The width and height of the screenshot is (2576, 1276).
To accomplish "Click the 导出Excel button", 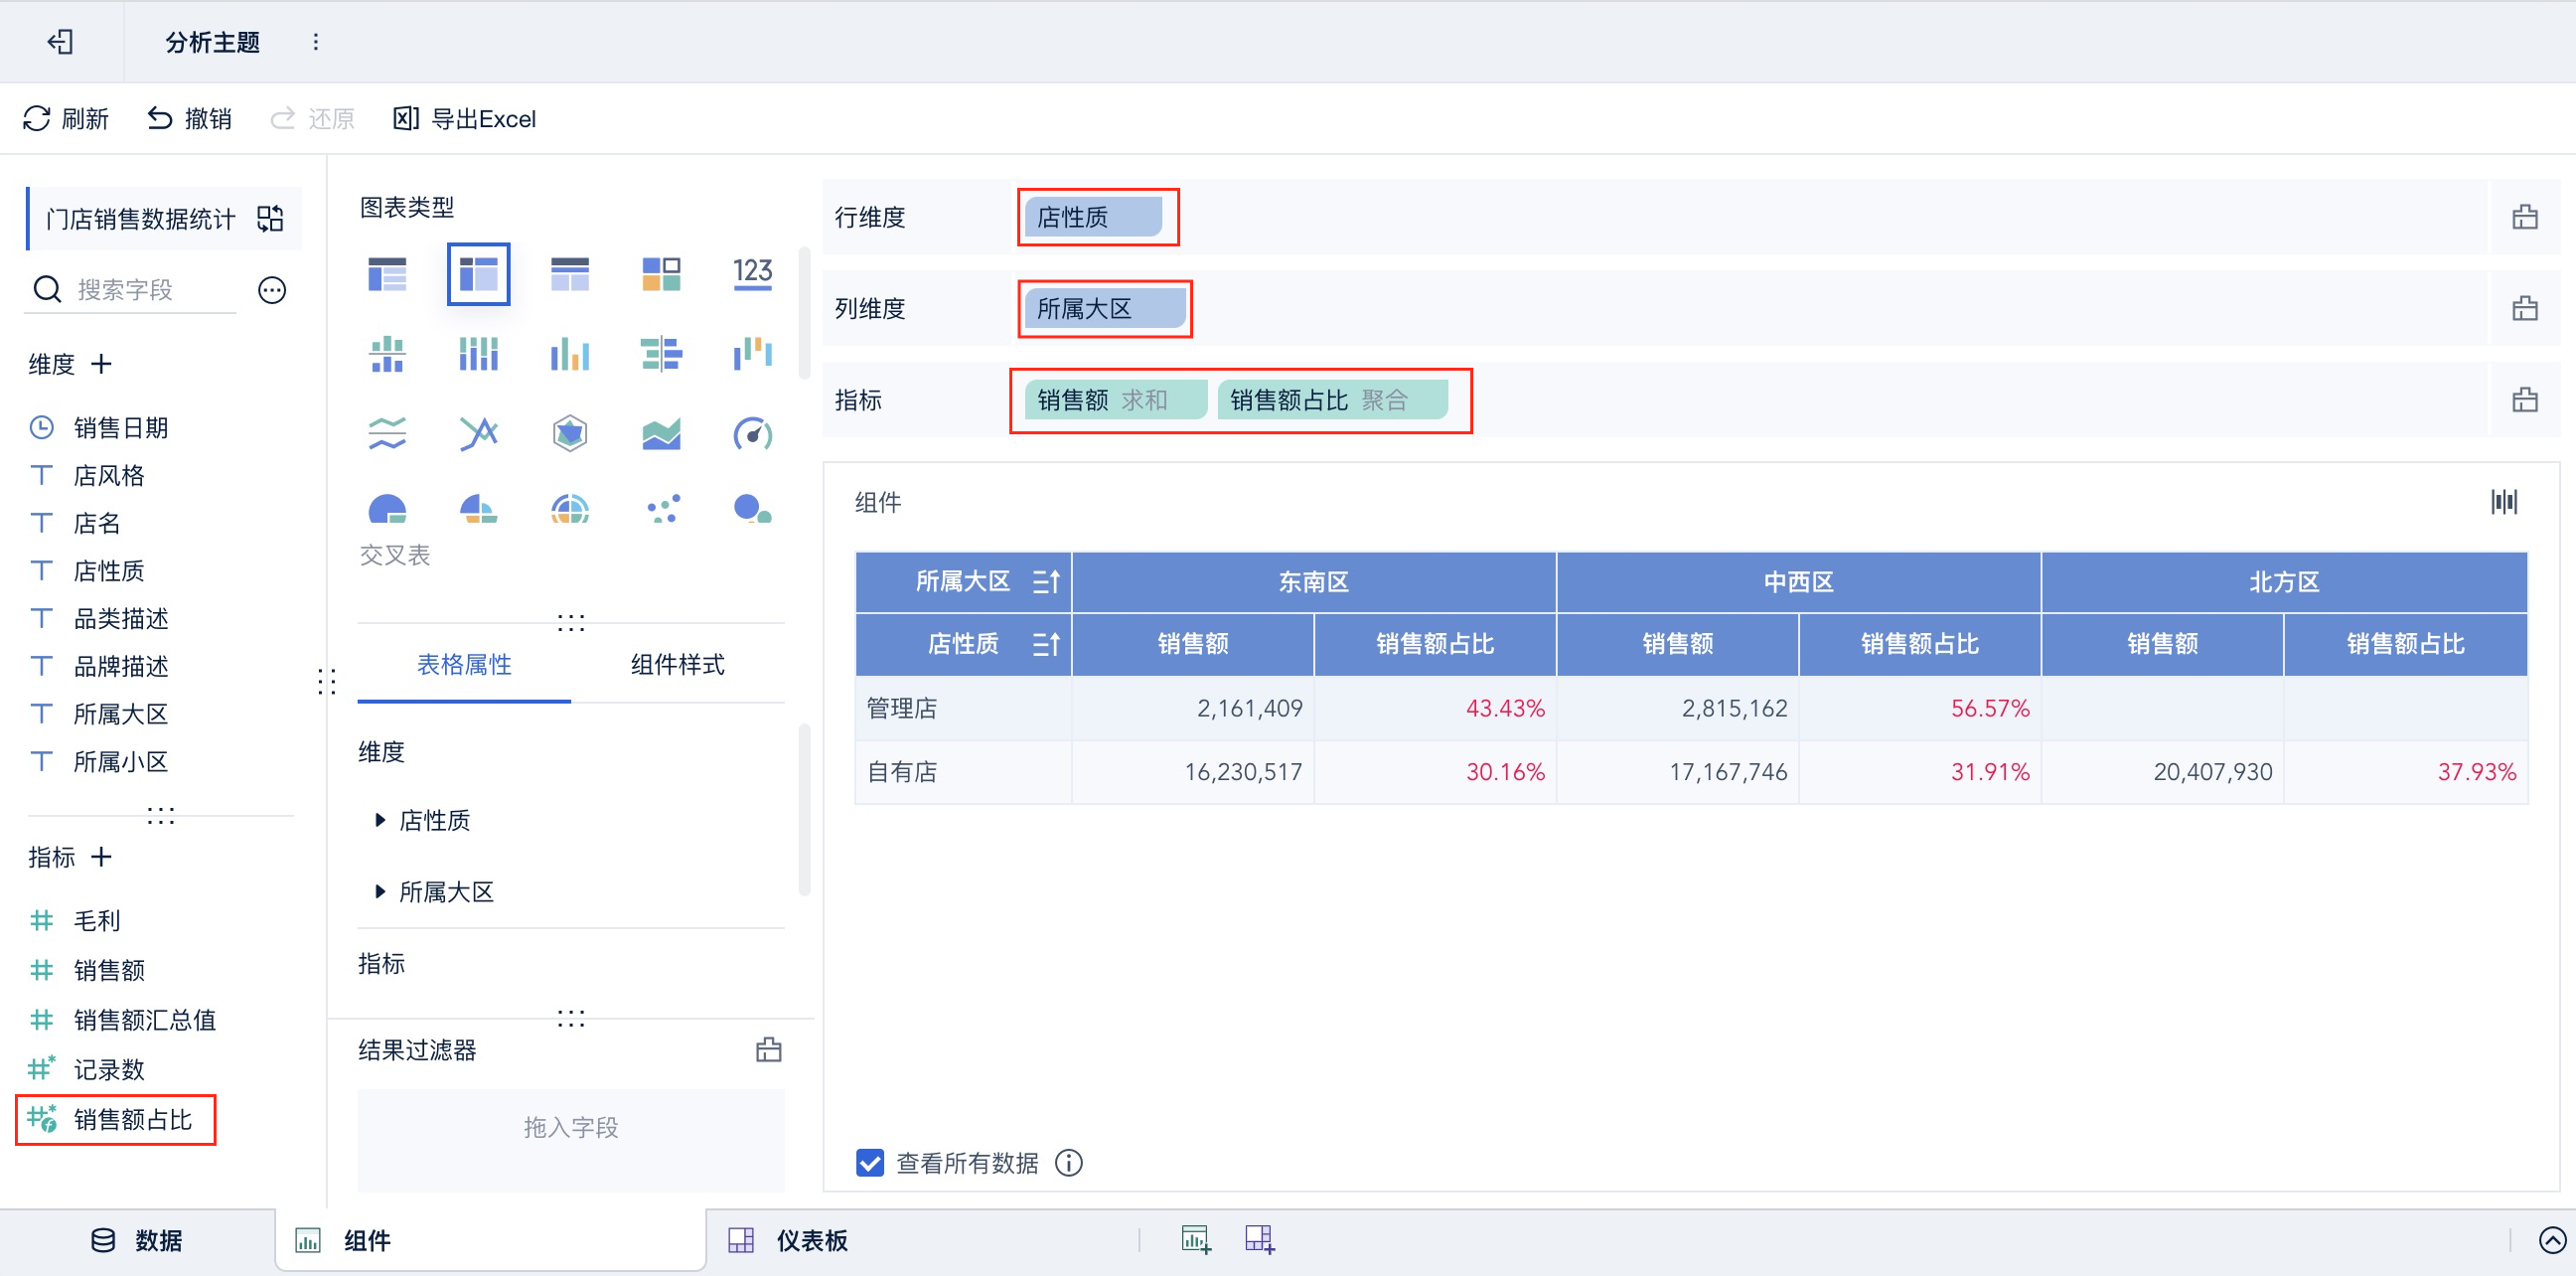I will click(465, 119).
